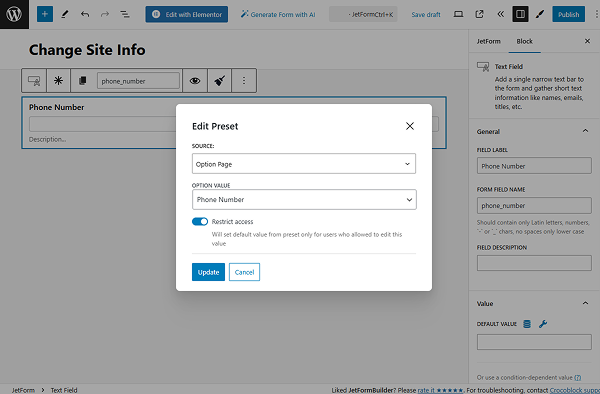
Task: Edit the Form Field Name input
Action: [x=534, y=205]
